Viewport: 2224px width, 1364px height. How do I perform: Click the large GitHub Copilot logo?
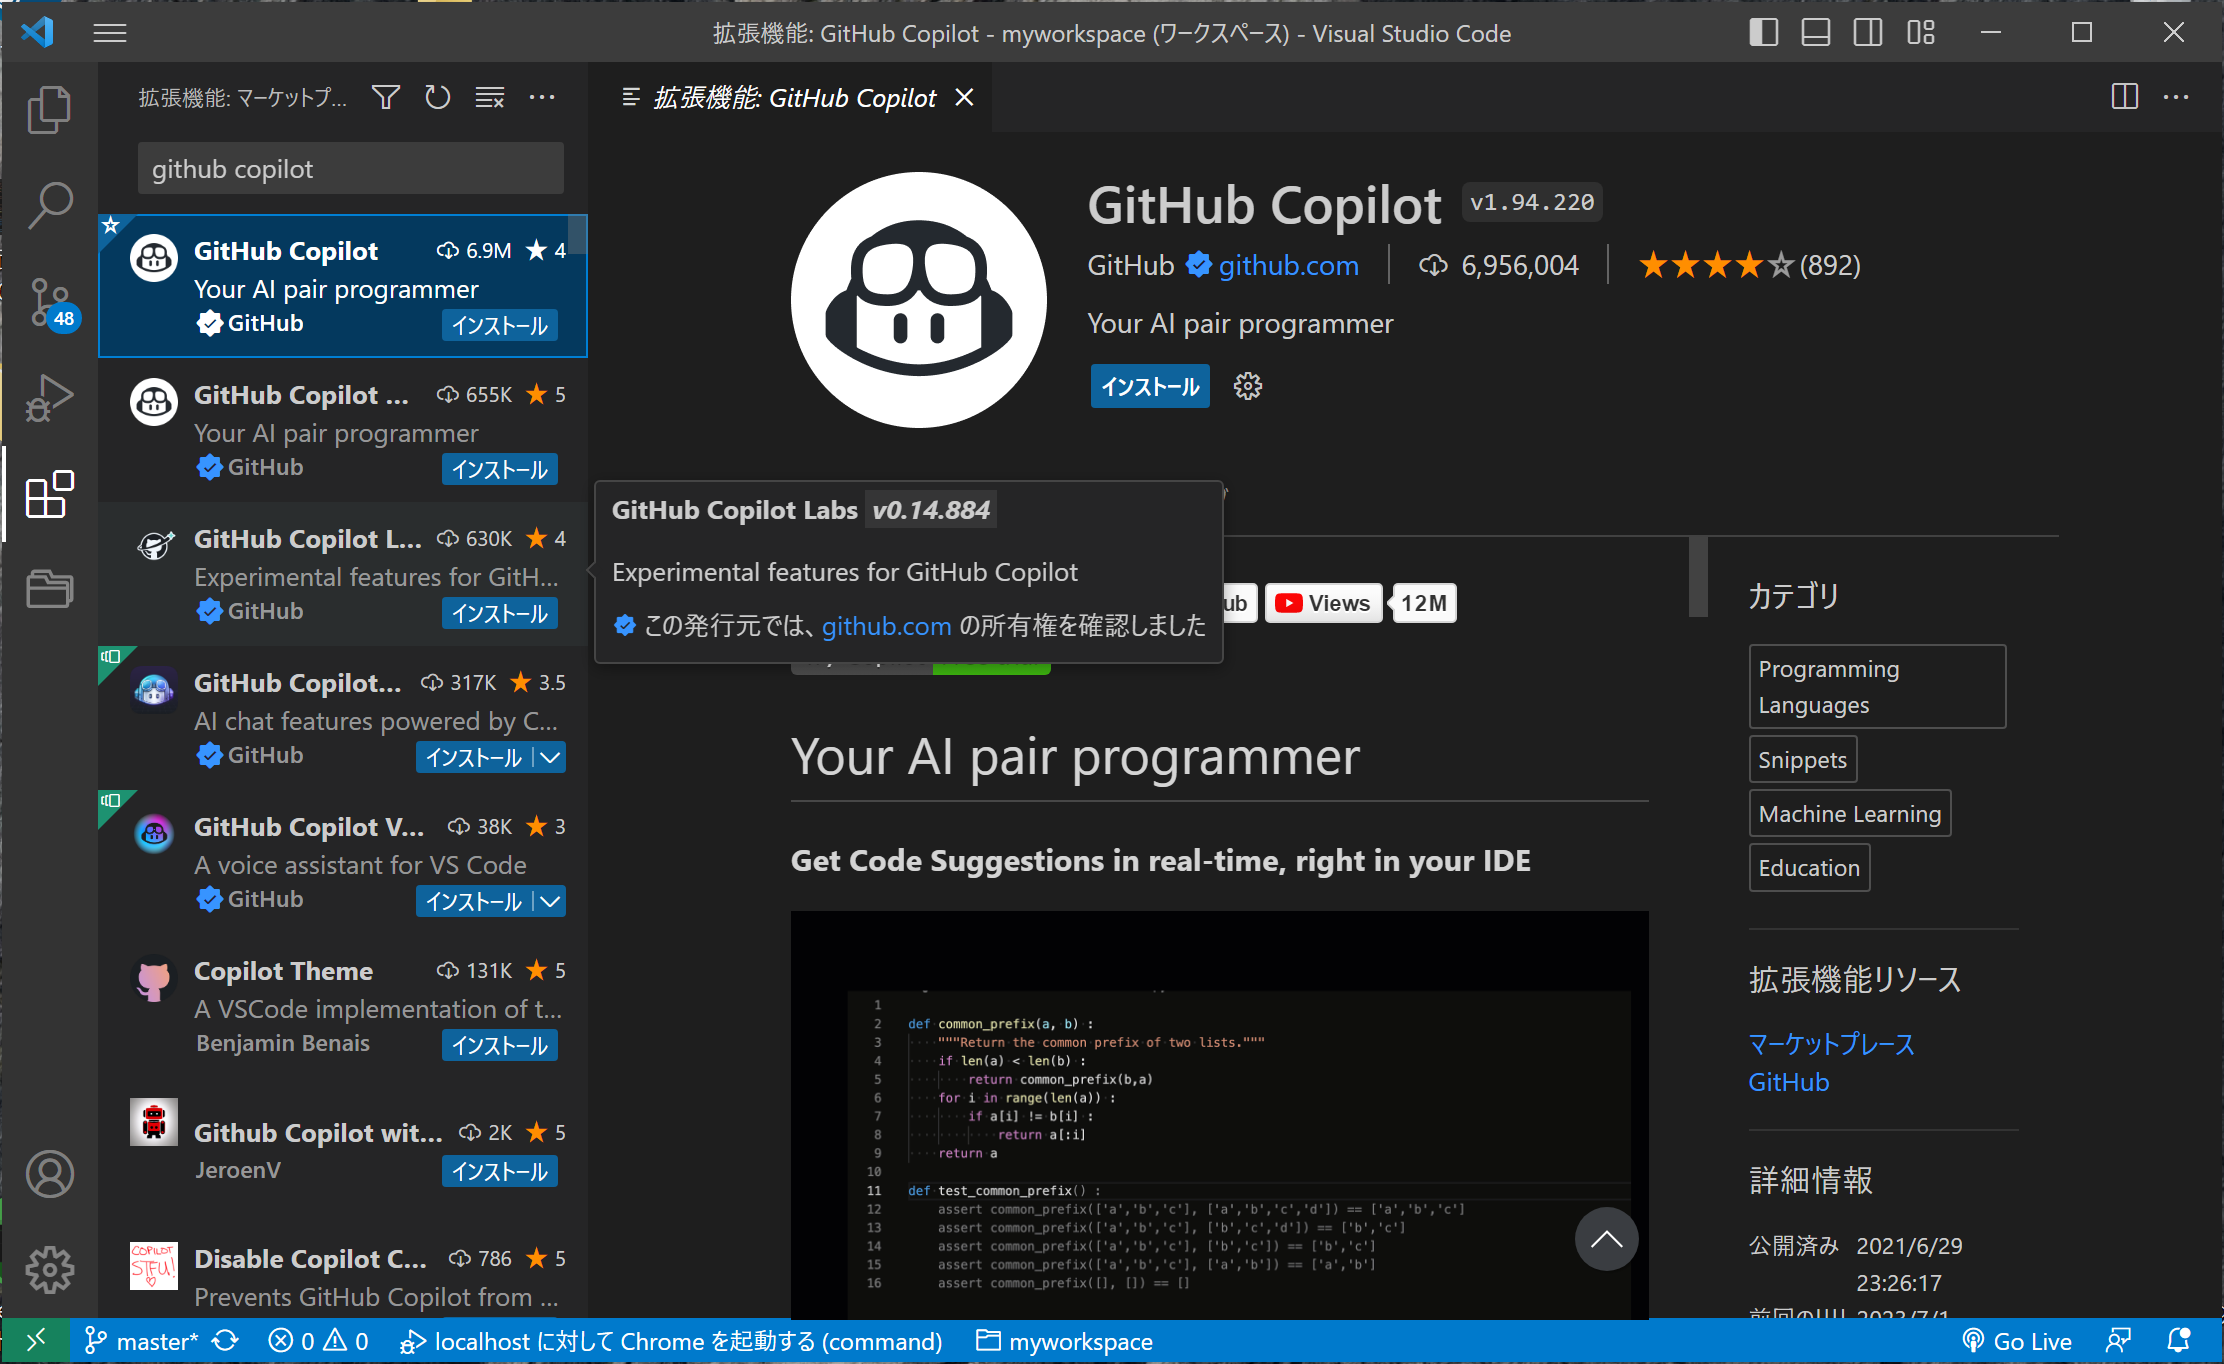point(918,300)
